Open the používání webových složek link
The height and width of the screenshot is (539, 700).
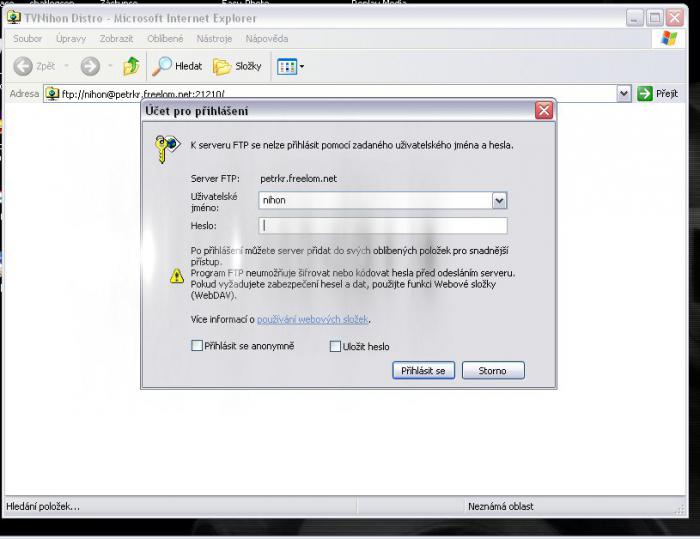coord(312,319)
